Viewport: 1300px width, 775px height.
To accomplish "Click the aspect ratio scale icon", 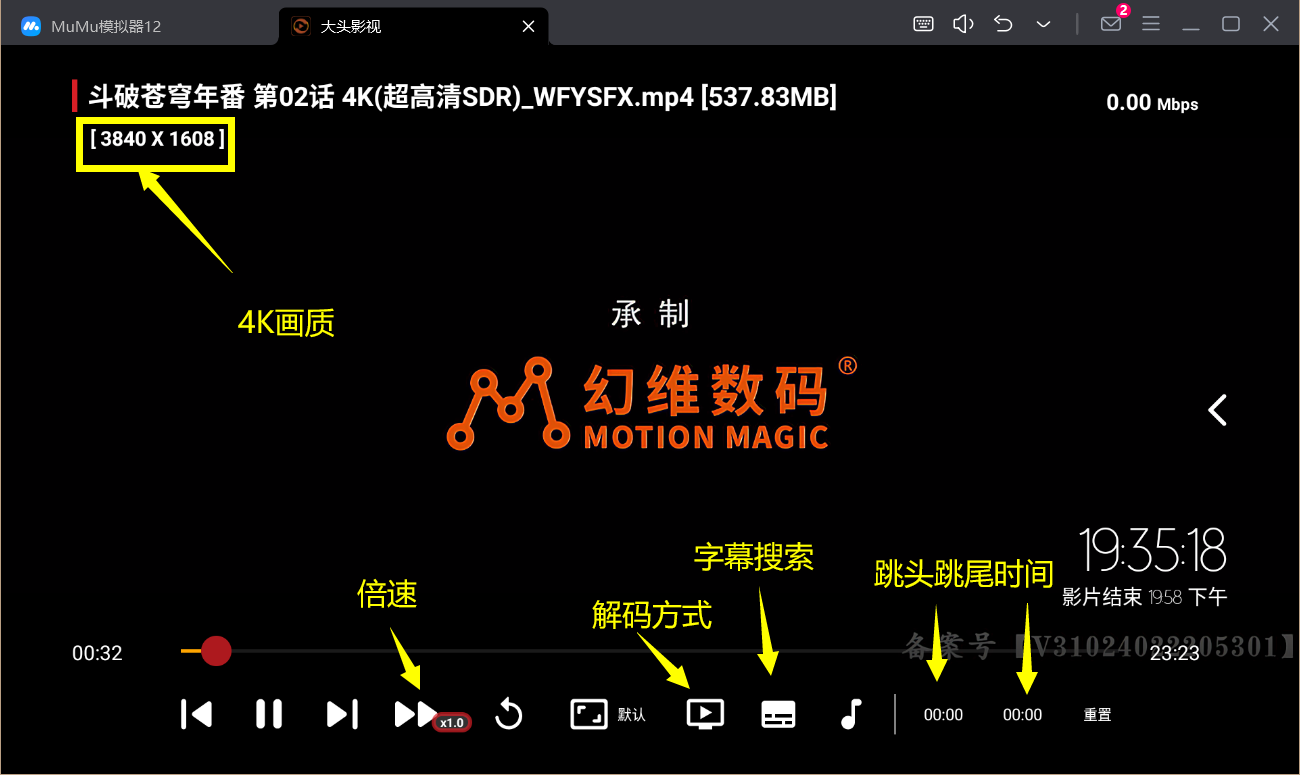I will tap(589, 714).
